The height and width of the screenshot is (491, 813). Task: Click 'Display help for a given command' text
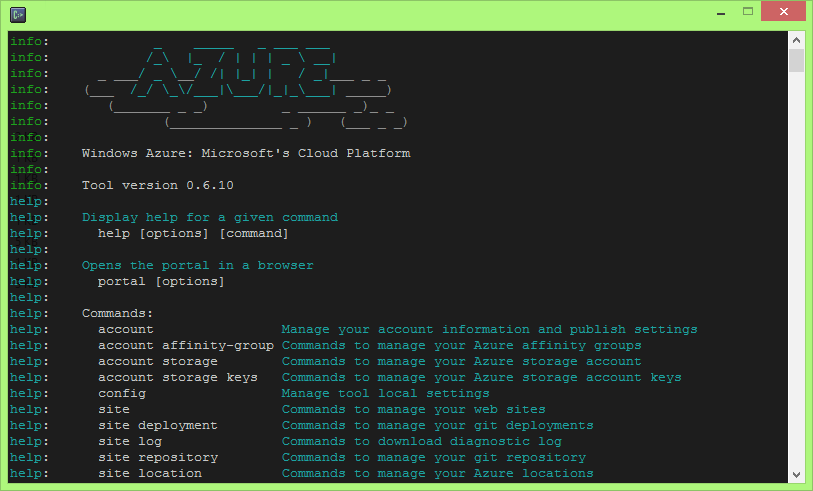pos(209,217)
